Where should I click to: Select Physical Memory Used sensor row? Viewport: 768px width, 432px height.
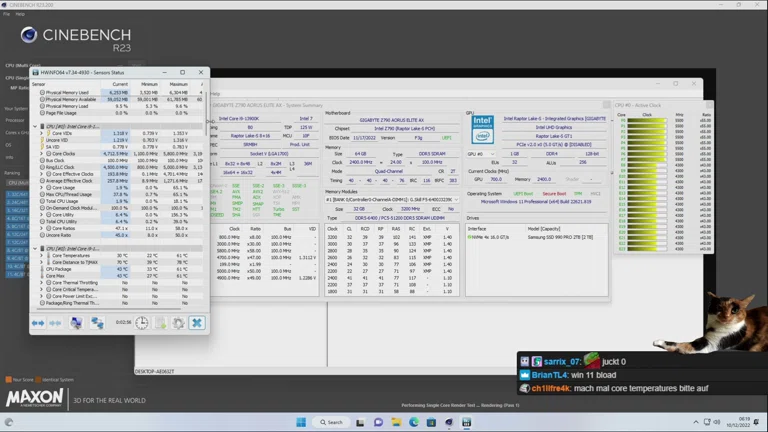pyautogui.click(x=65, y=92)
